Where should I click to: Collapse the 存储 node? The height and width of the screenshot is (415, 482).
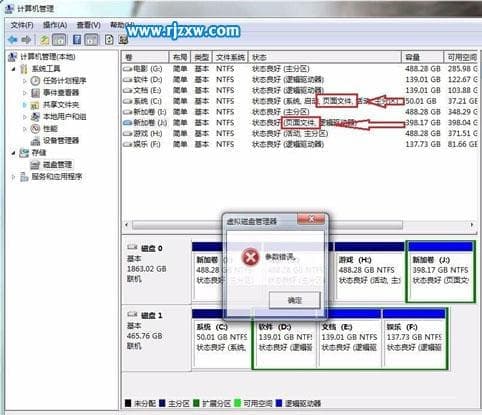click(x=13, y=153)
